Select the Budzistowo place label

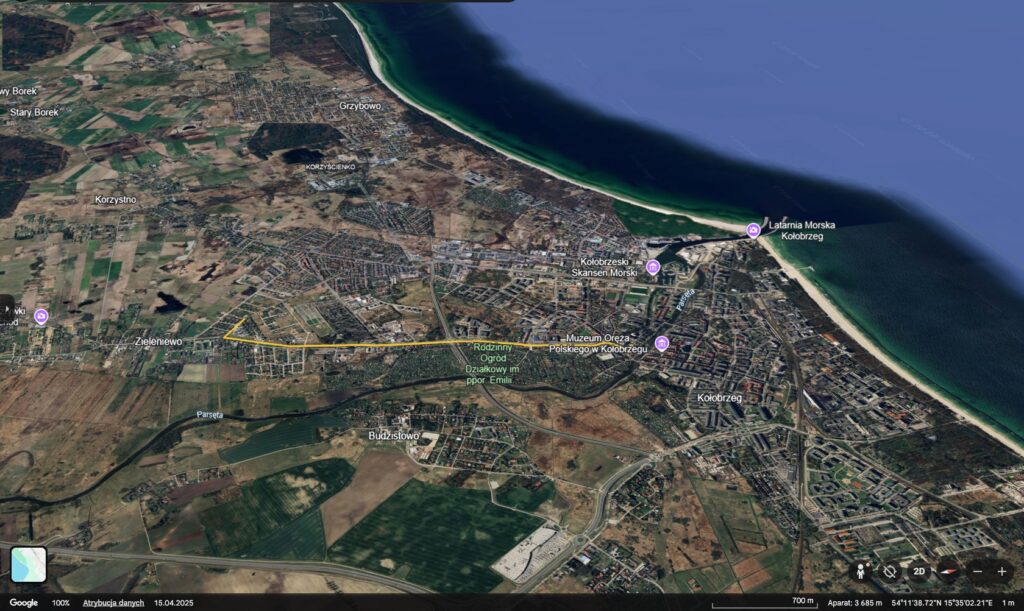tap(394, 435)
